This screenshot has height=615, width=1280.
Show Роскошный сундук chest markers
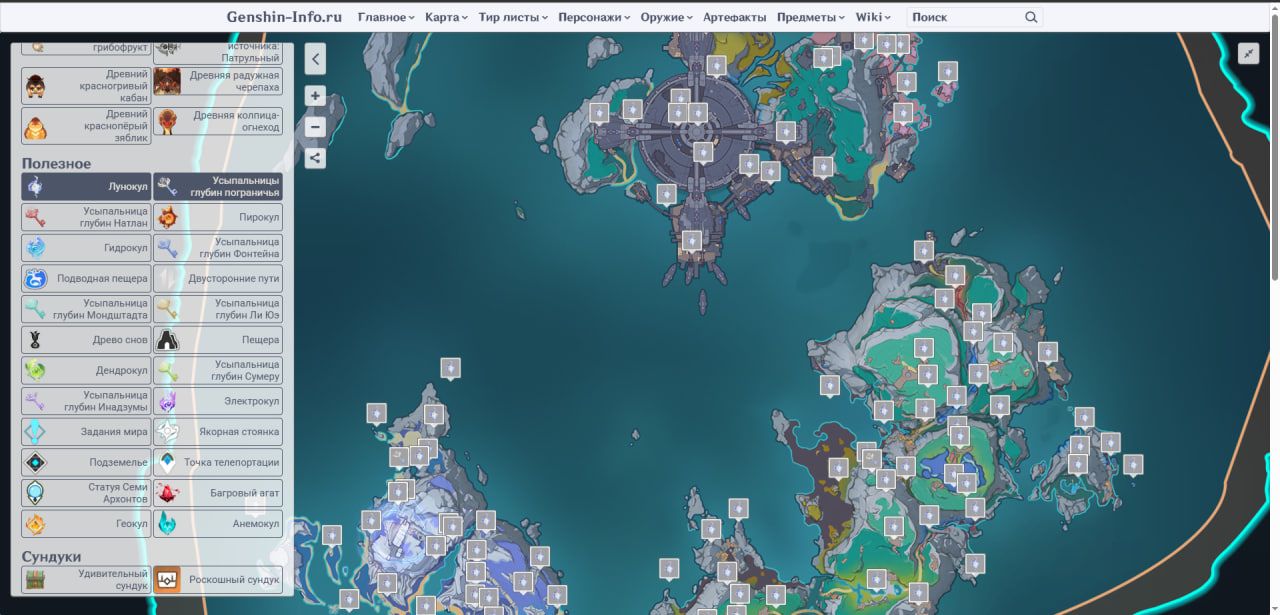218,579
